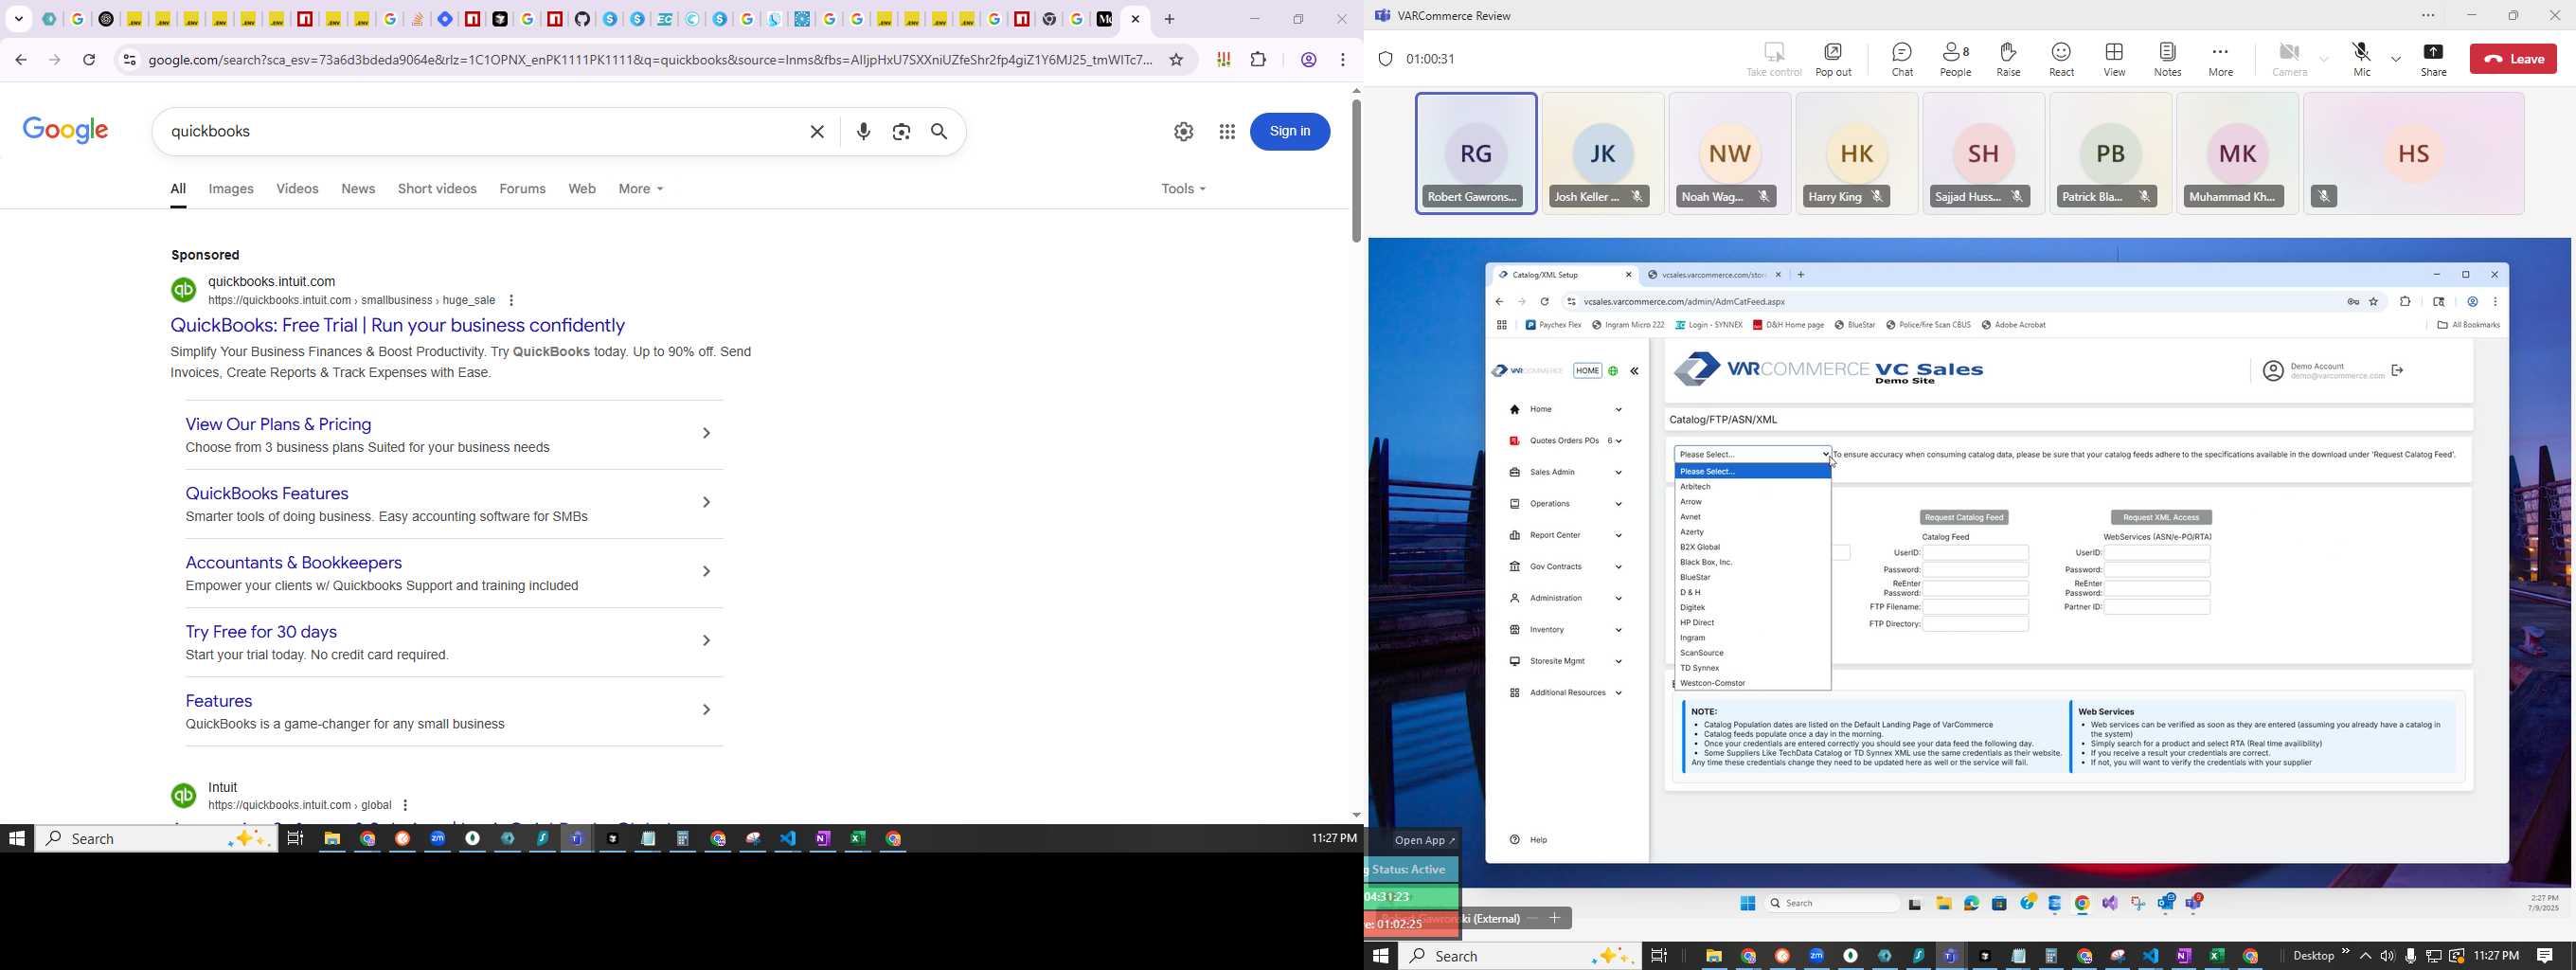Viewport: 2576px width, 970px height.
Task: Switch to News results tab
Action: pyautogui.click(x=358, y=189)
